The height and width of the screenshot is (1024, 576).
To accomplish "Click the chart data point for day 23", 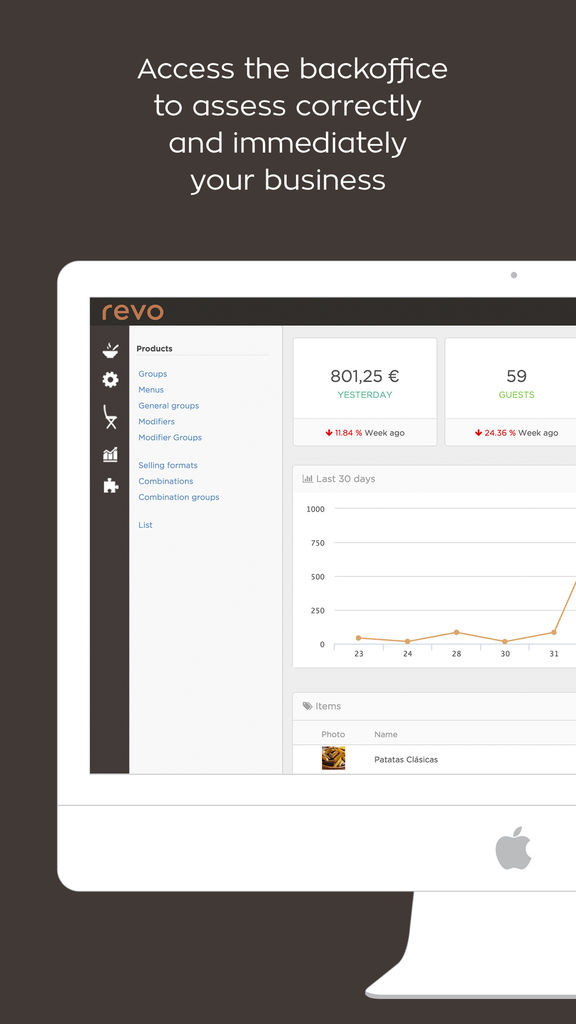I will click(359, 638).
